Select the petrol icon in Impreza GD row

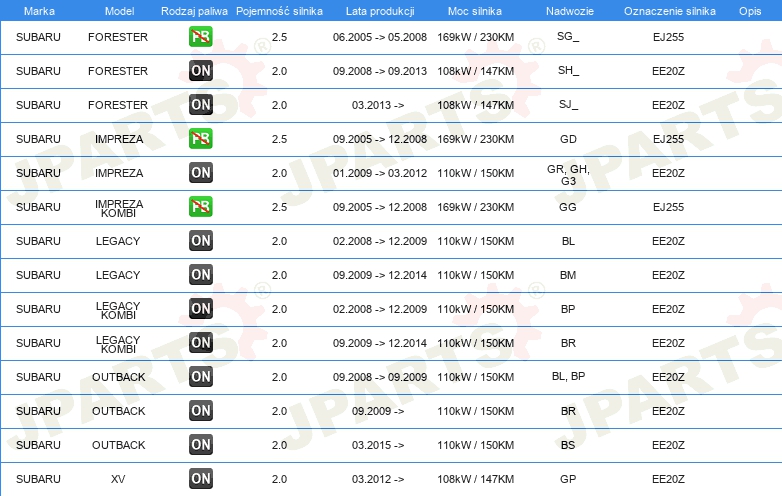pos(201,139)
